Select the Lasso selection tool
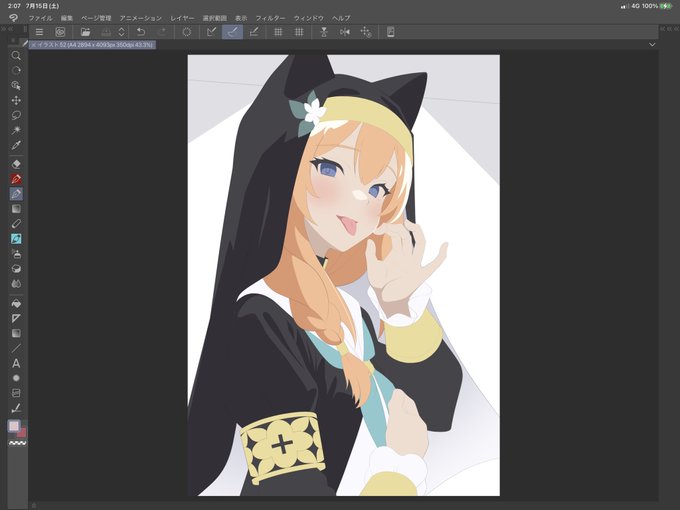 point(16,115)
